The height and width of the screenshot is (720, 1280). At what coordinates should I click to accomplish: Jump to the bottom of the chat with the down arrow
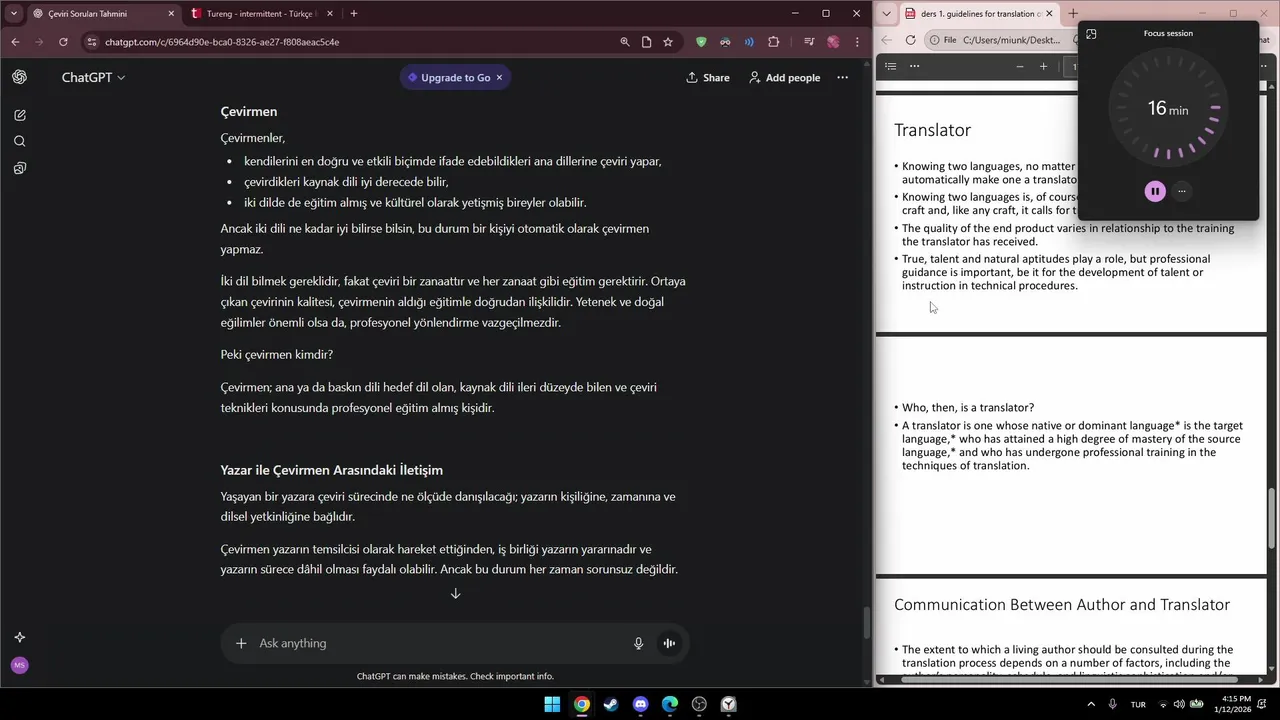tap(455, 593)
